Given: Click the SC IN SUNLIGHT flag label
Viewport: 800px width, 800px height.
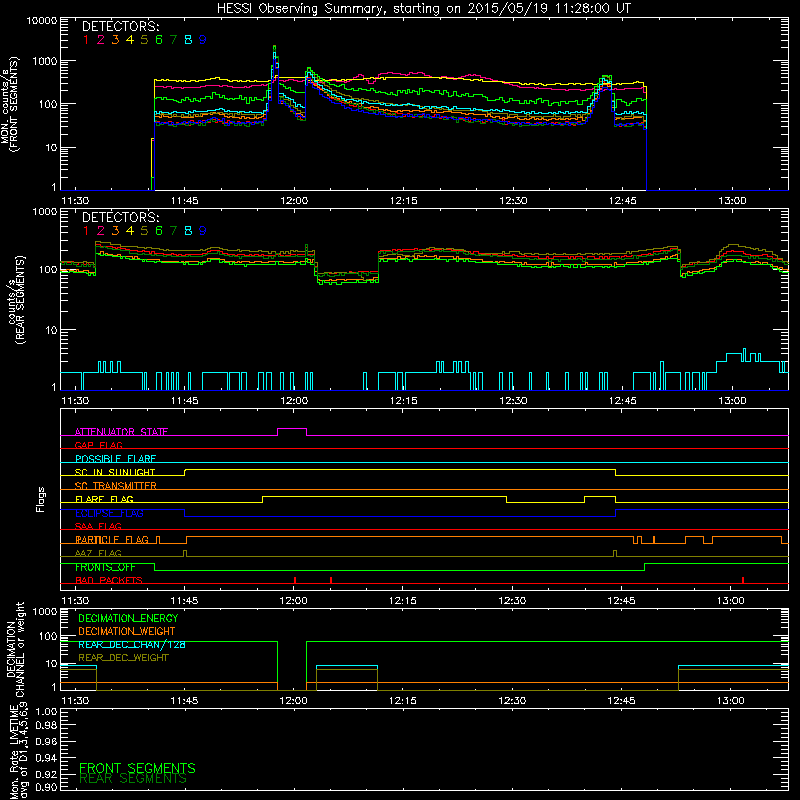Looking at the screenshot, I should 115,472.
